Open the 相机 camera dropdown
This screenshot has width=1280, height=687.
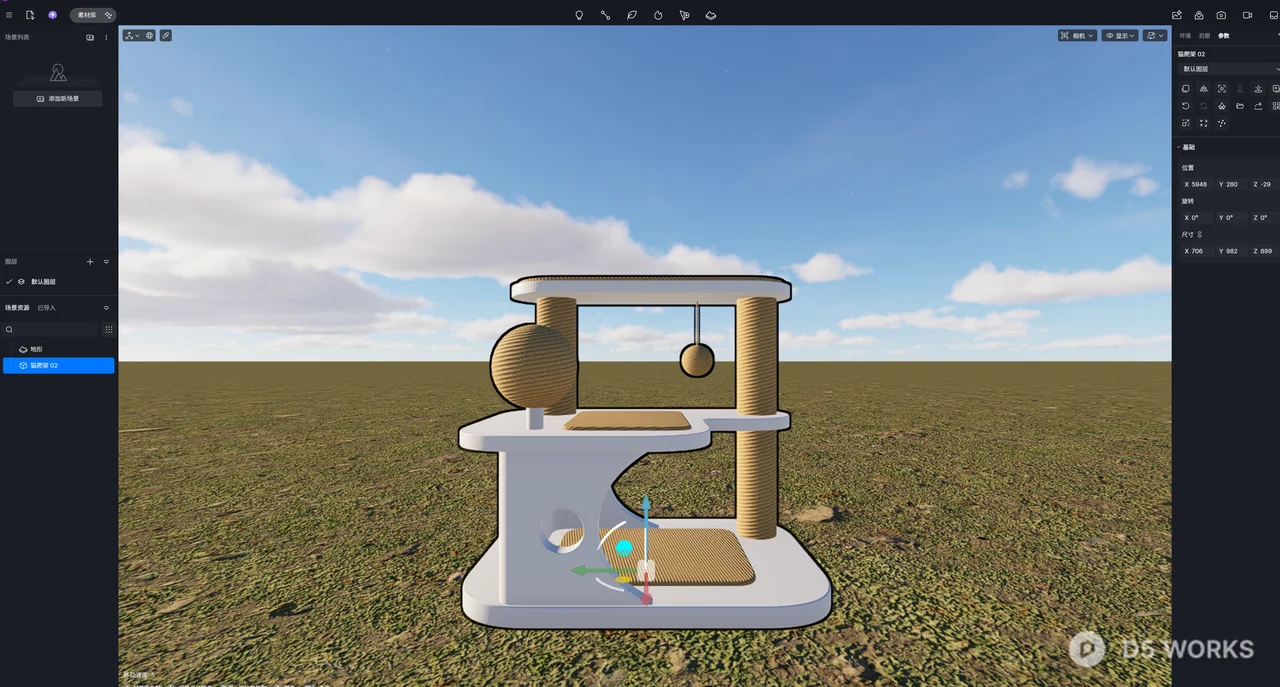[1078, 35]
